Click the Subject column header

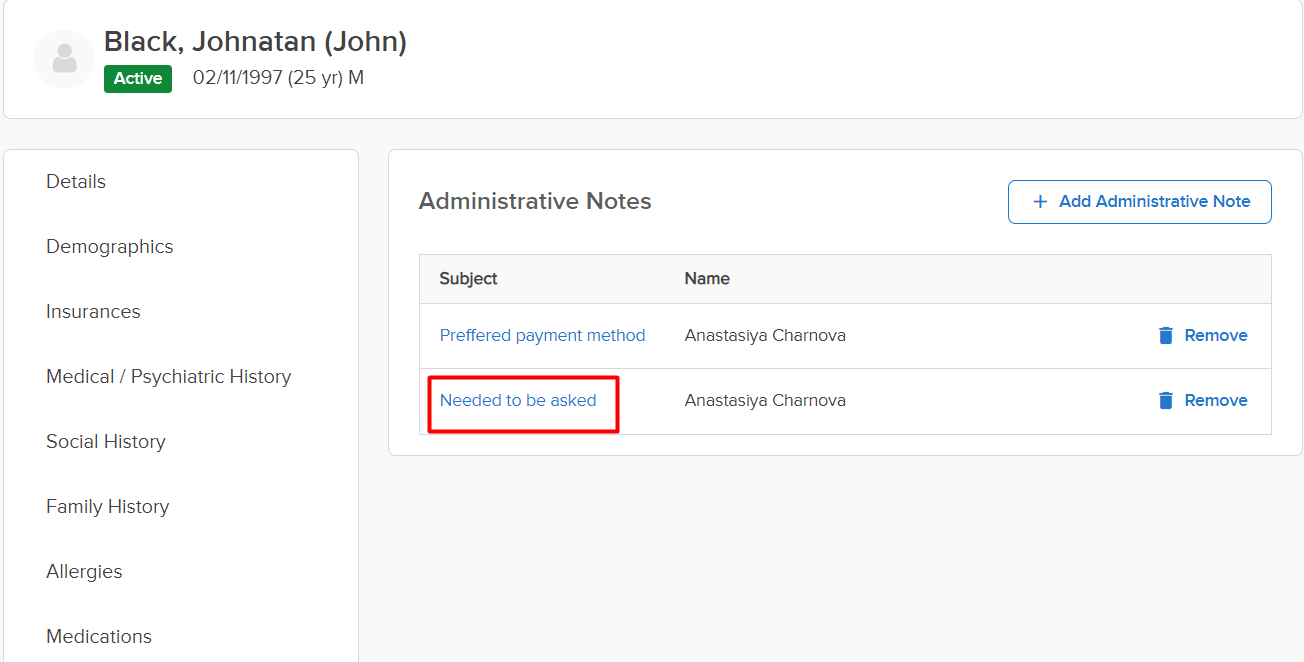pos(468,279)
